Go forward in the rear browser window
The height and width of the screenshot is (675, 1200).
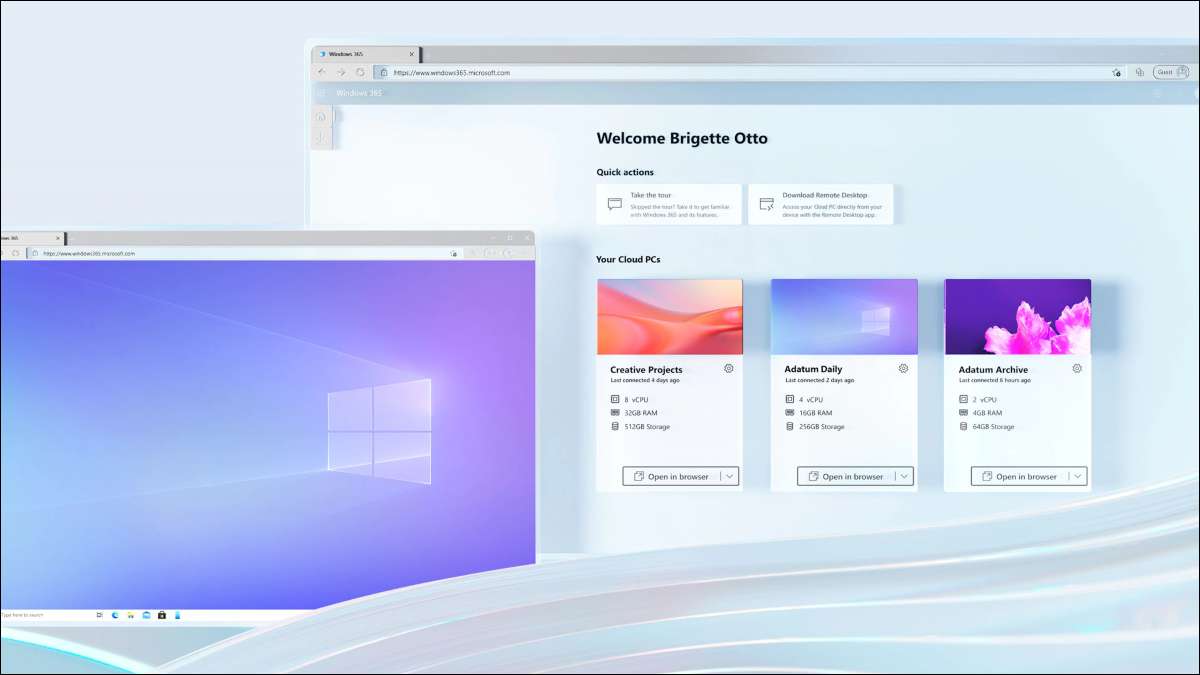tap(341, 72)
